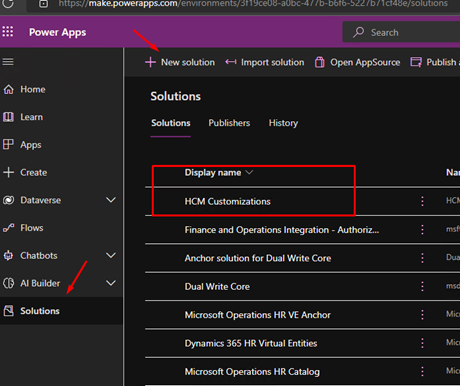Screen dimensions: 460x386
Task: Click the Learn book icon
Action: (8, 117)
